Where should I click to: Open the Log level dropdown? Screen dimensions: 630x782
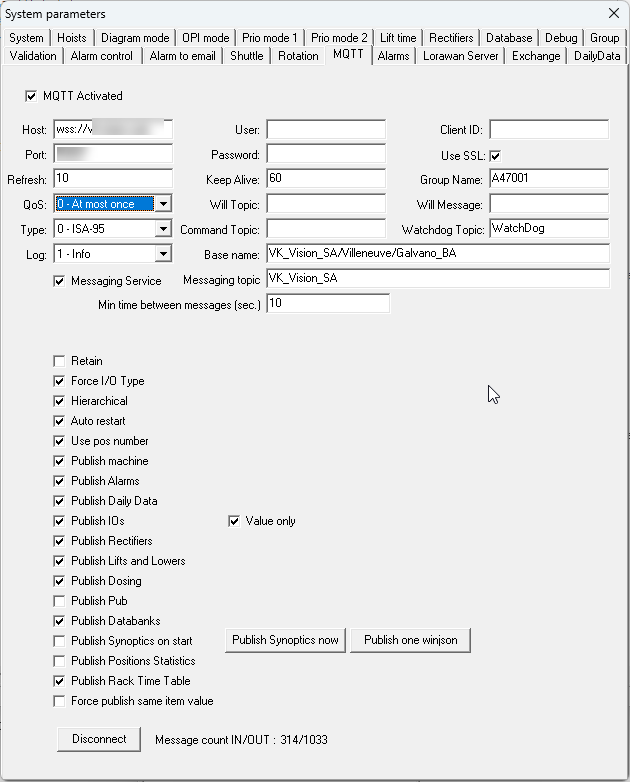click(163, 254)
